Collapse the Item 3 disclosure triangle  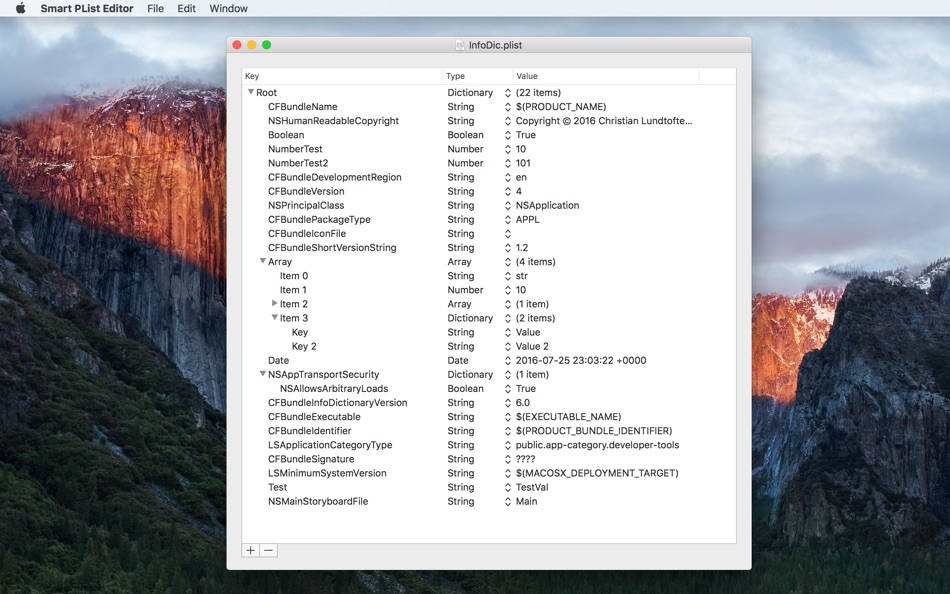click(274, 317)
